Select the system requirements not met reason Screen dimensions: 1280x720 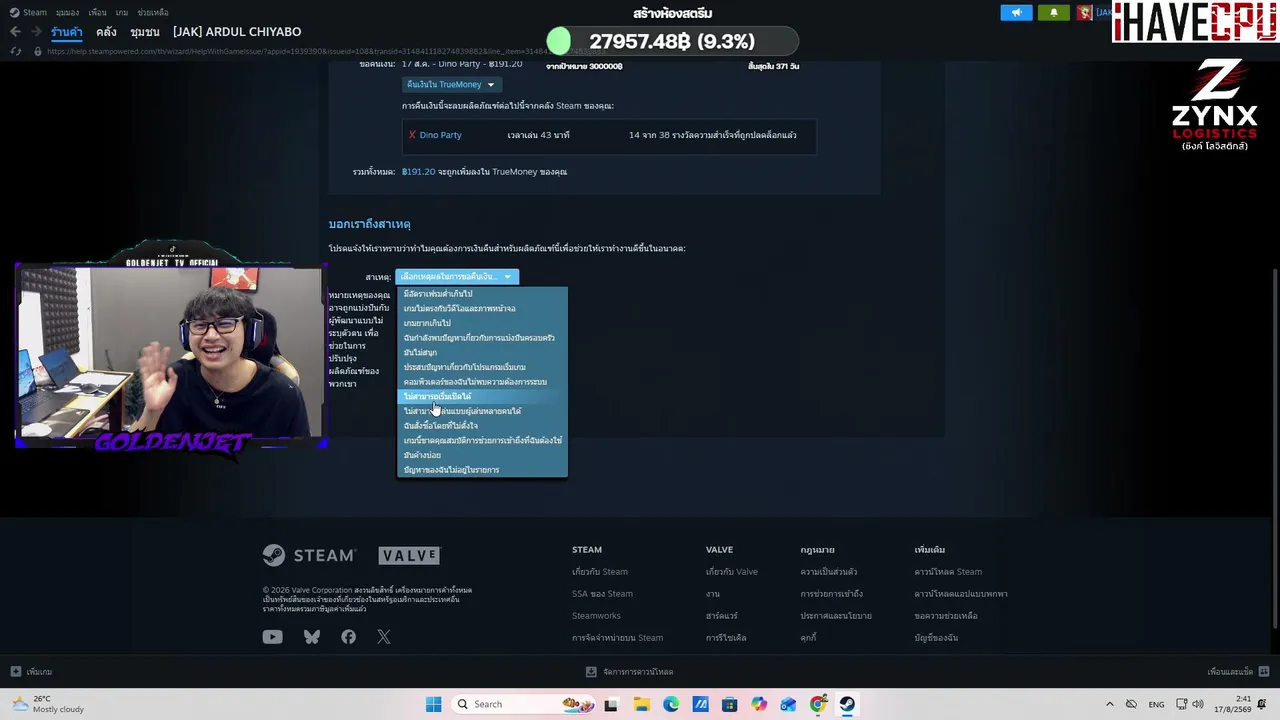[x=482, y=382]
